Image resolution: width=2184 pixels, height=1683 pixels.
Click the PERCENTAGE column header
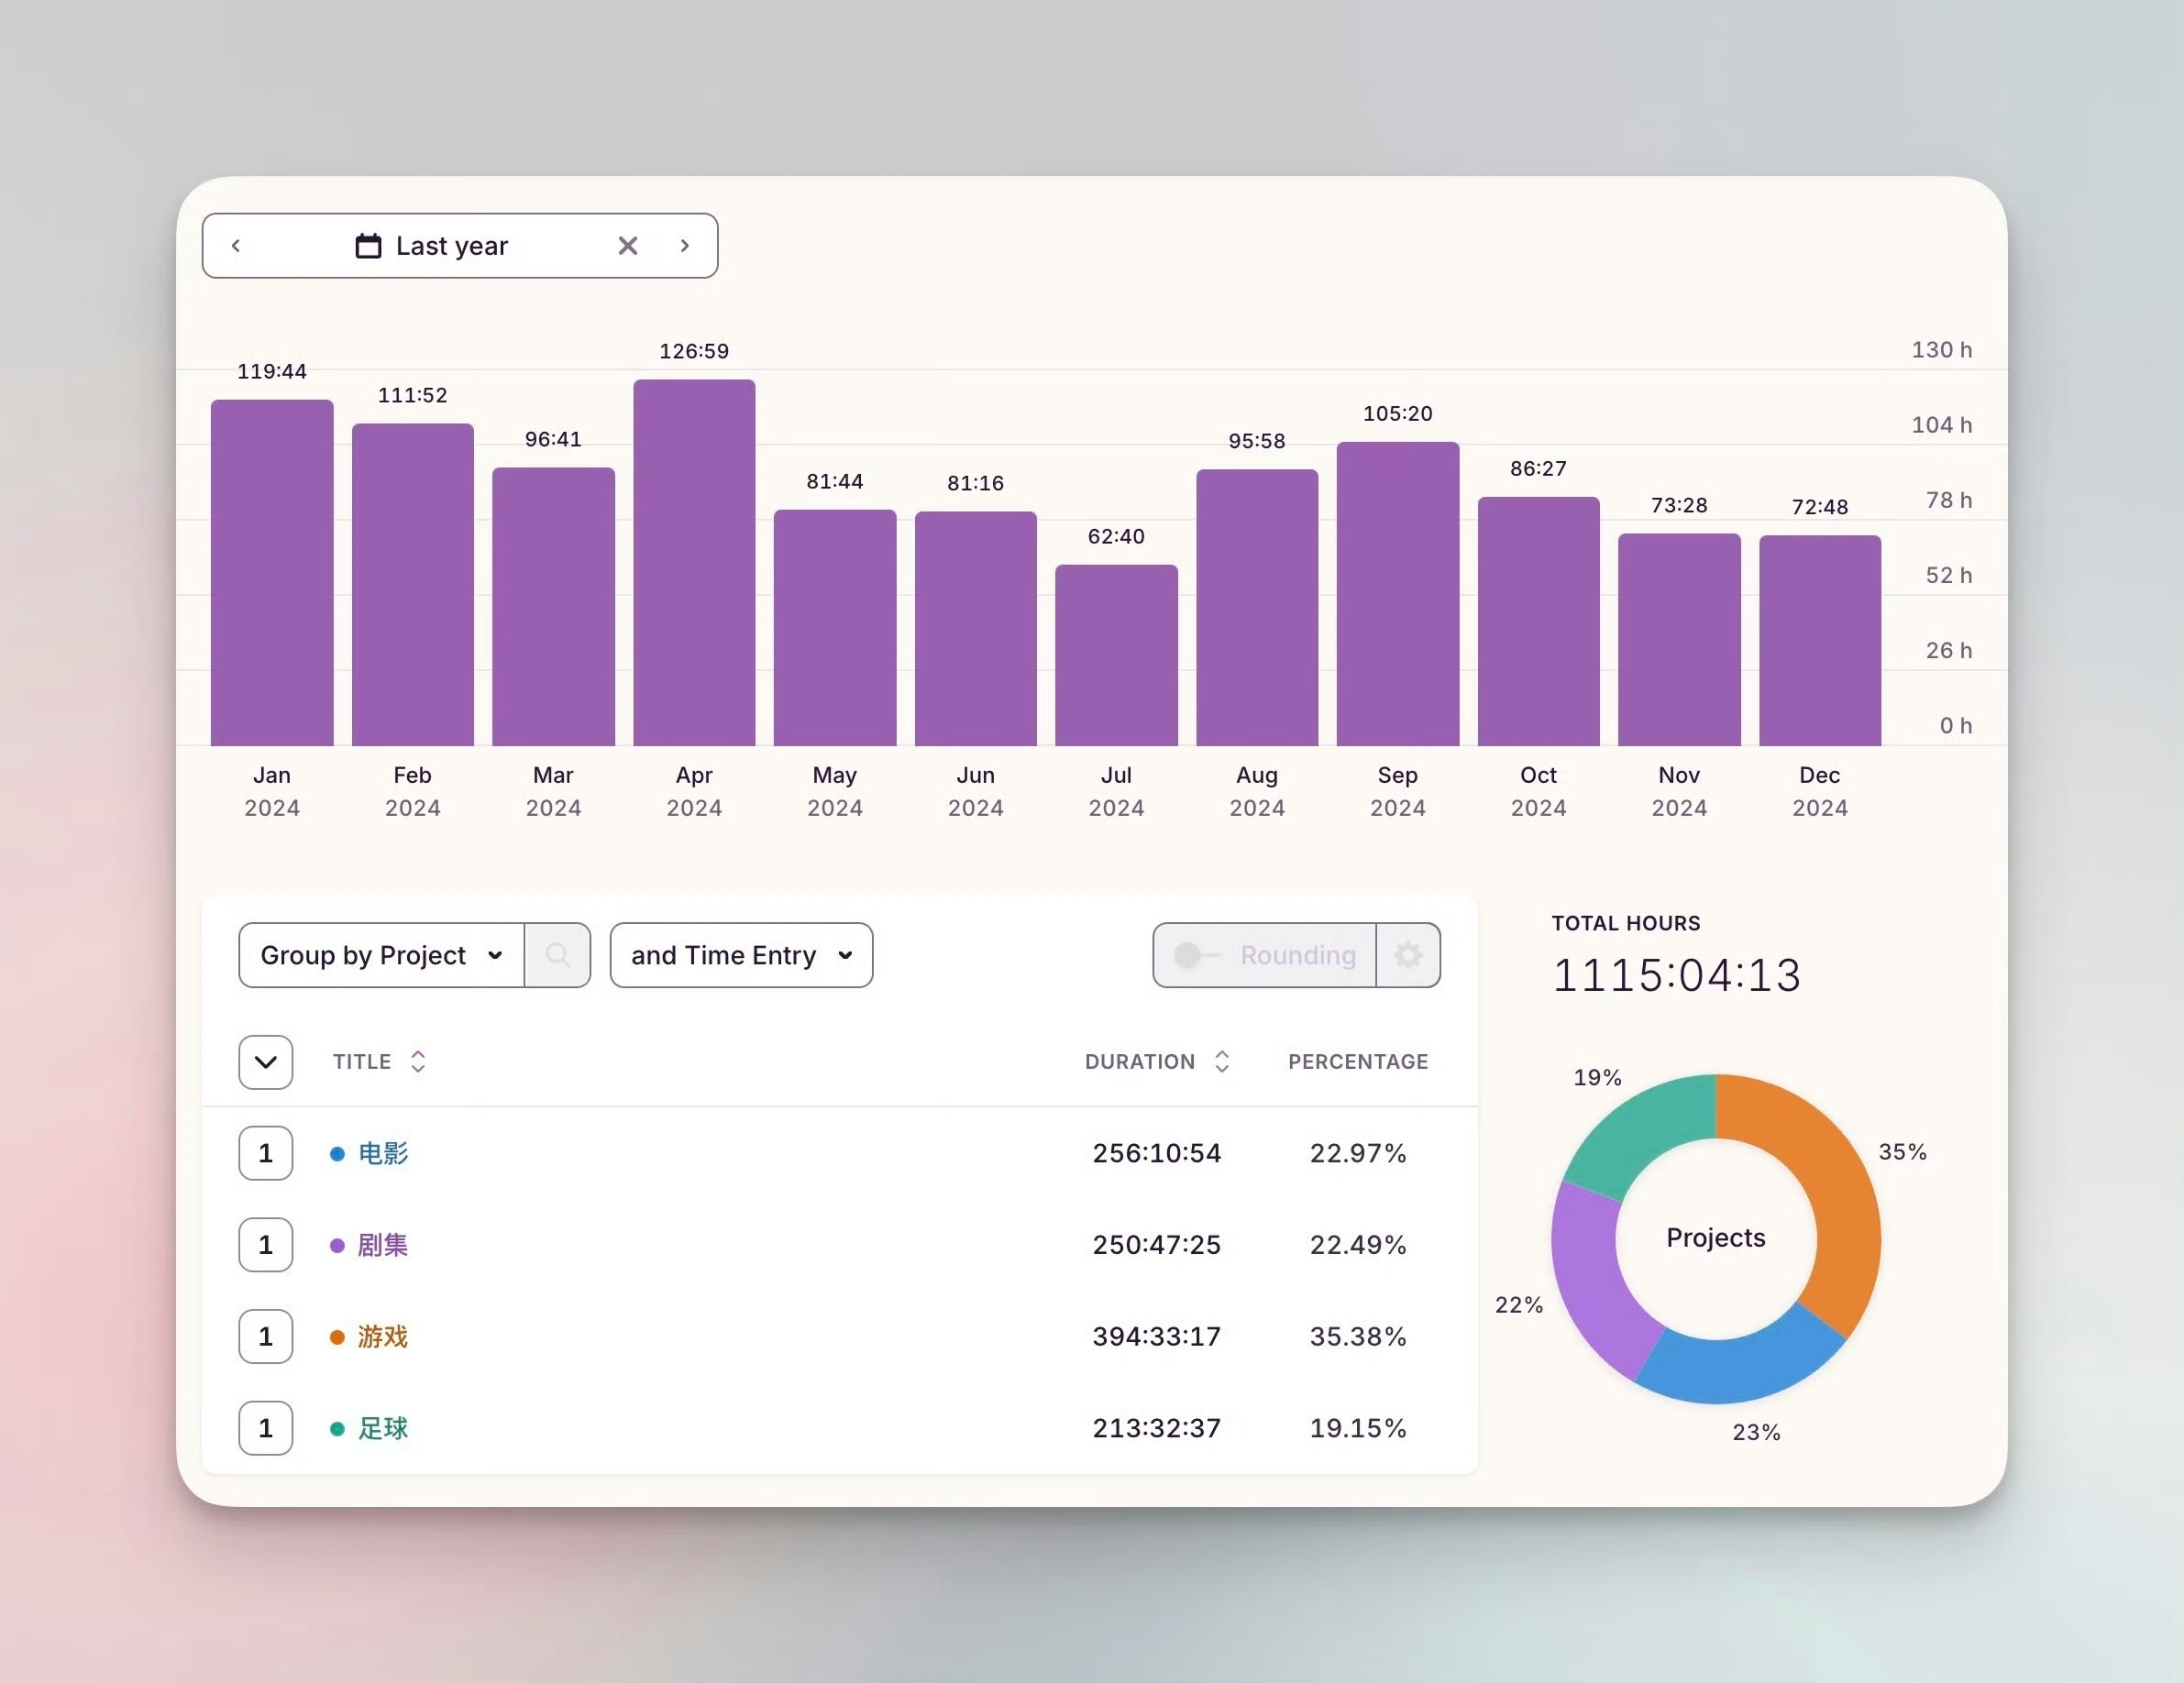1358,1062
